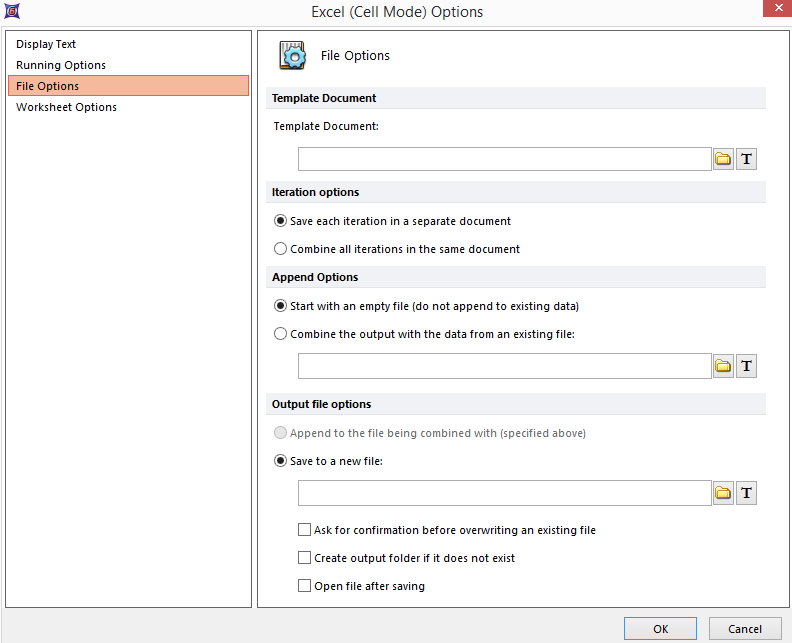Select Combine output with existing file data

(x=281, y=334)
